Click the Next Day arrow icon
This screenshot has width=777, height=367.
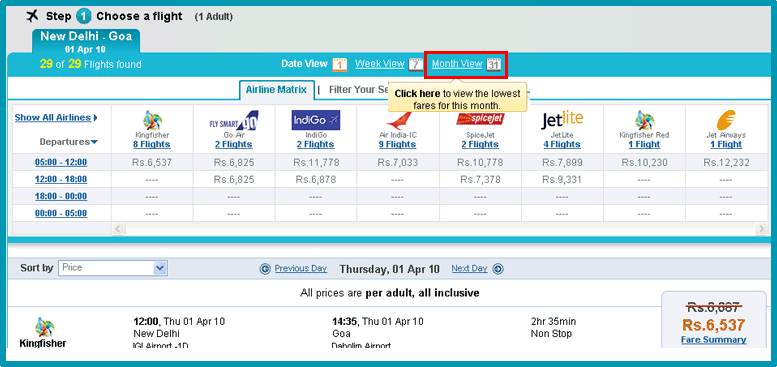(x=498, y=269)
